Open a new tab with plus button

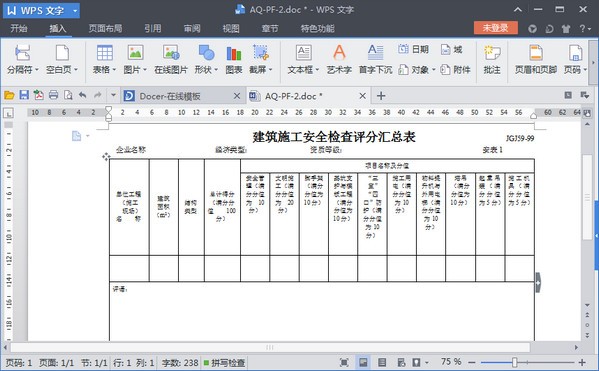click(x=381, y=96)
